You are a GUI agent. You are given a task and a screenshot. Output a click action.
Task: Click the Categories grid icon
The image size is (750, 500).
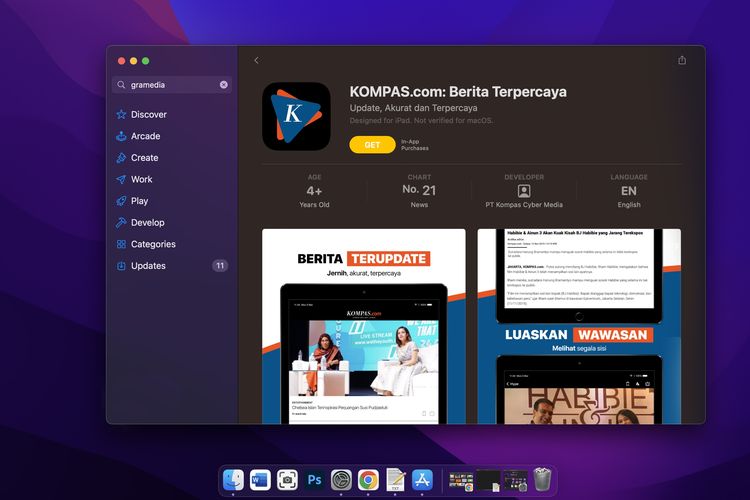pyautogui.click(x=121, y=244)
